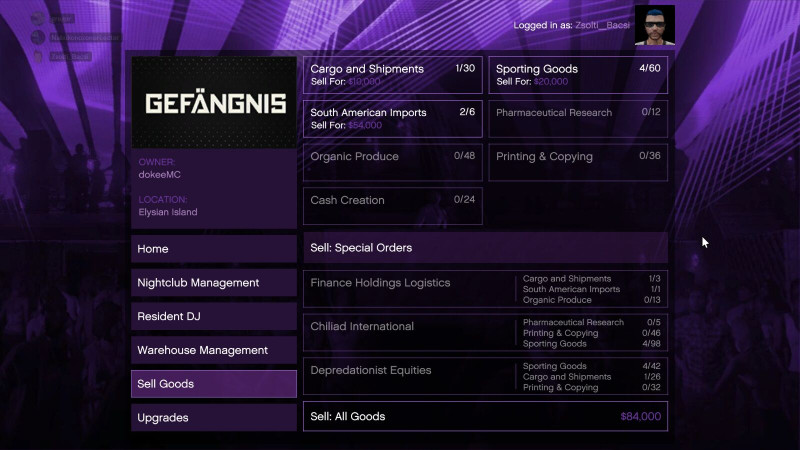This screenshot has height=450, width=800.
Task: Open Nightclub Management
Action: 214,283
